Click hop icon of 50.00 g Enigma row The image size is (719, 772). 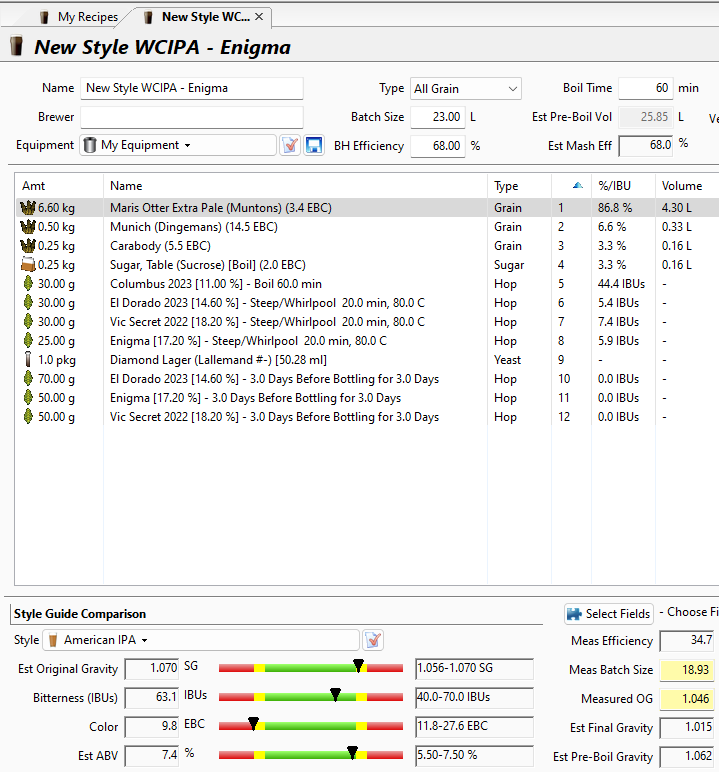click(x=28, y=398)
